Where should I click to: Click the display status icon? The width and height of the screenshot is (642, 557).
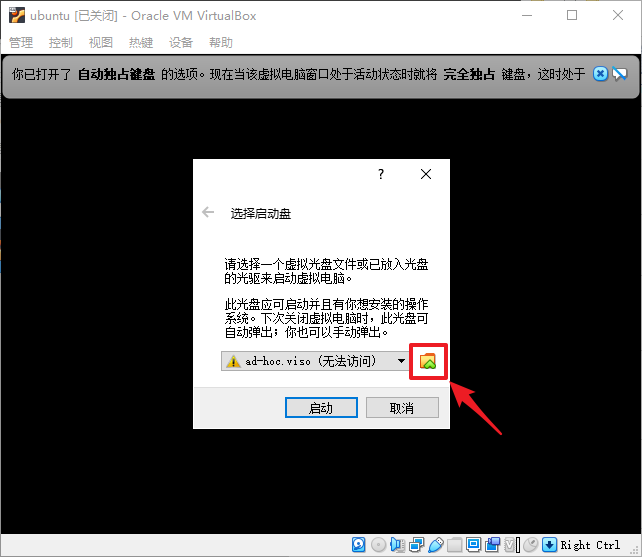tap(474, 545)
